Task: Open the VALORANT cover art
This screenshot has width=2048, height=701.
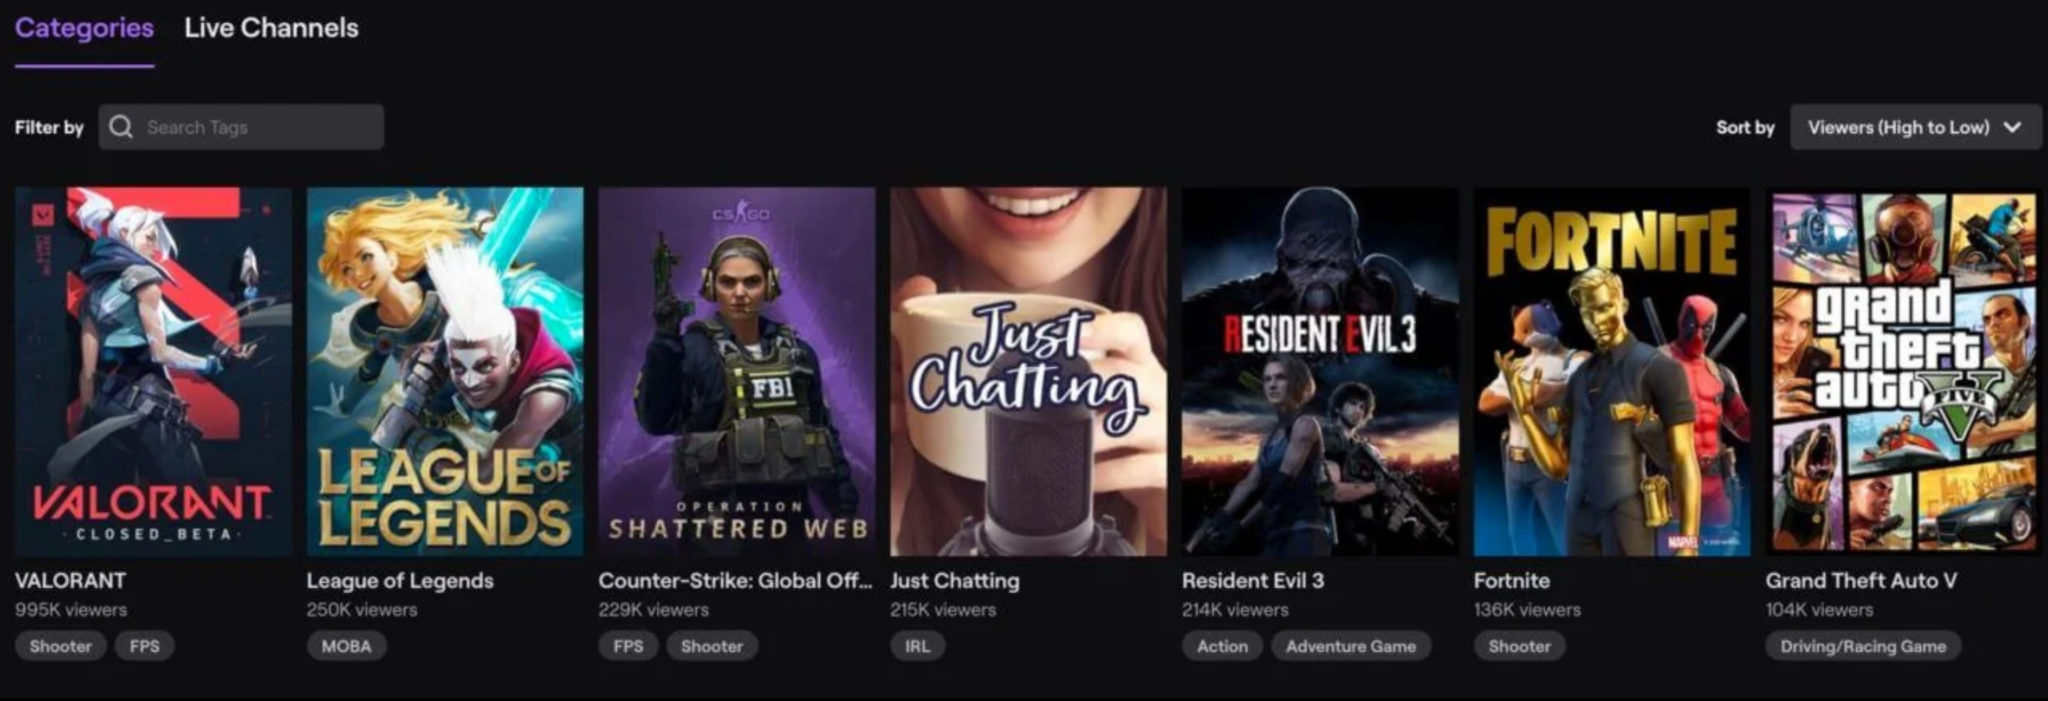Action: coord(153,371)
